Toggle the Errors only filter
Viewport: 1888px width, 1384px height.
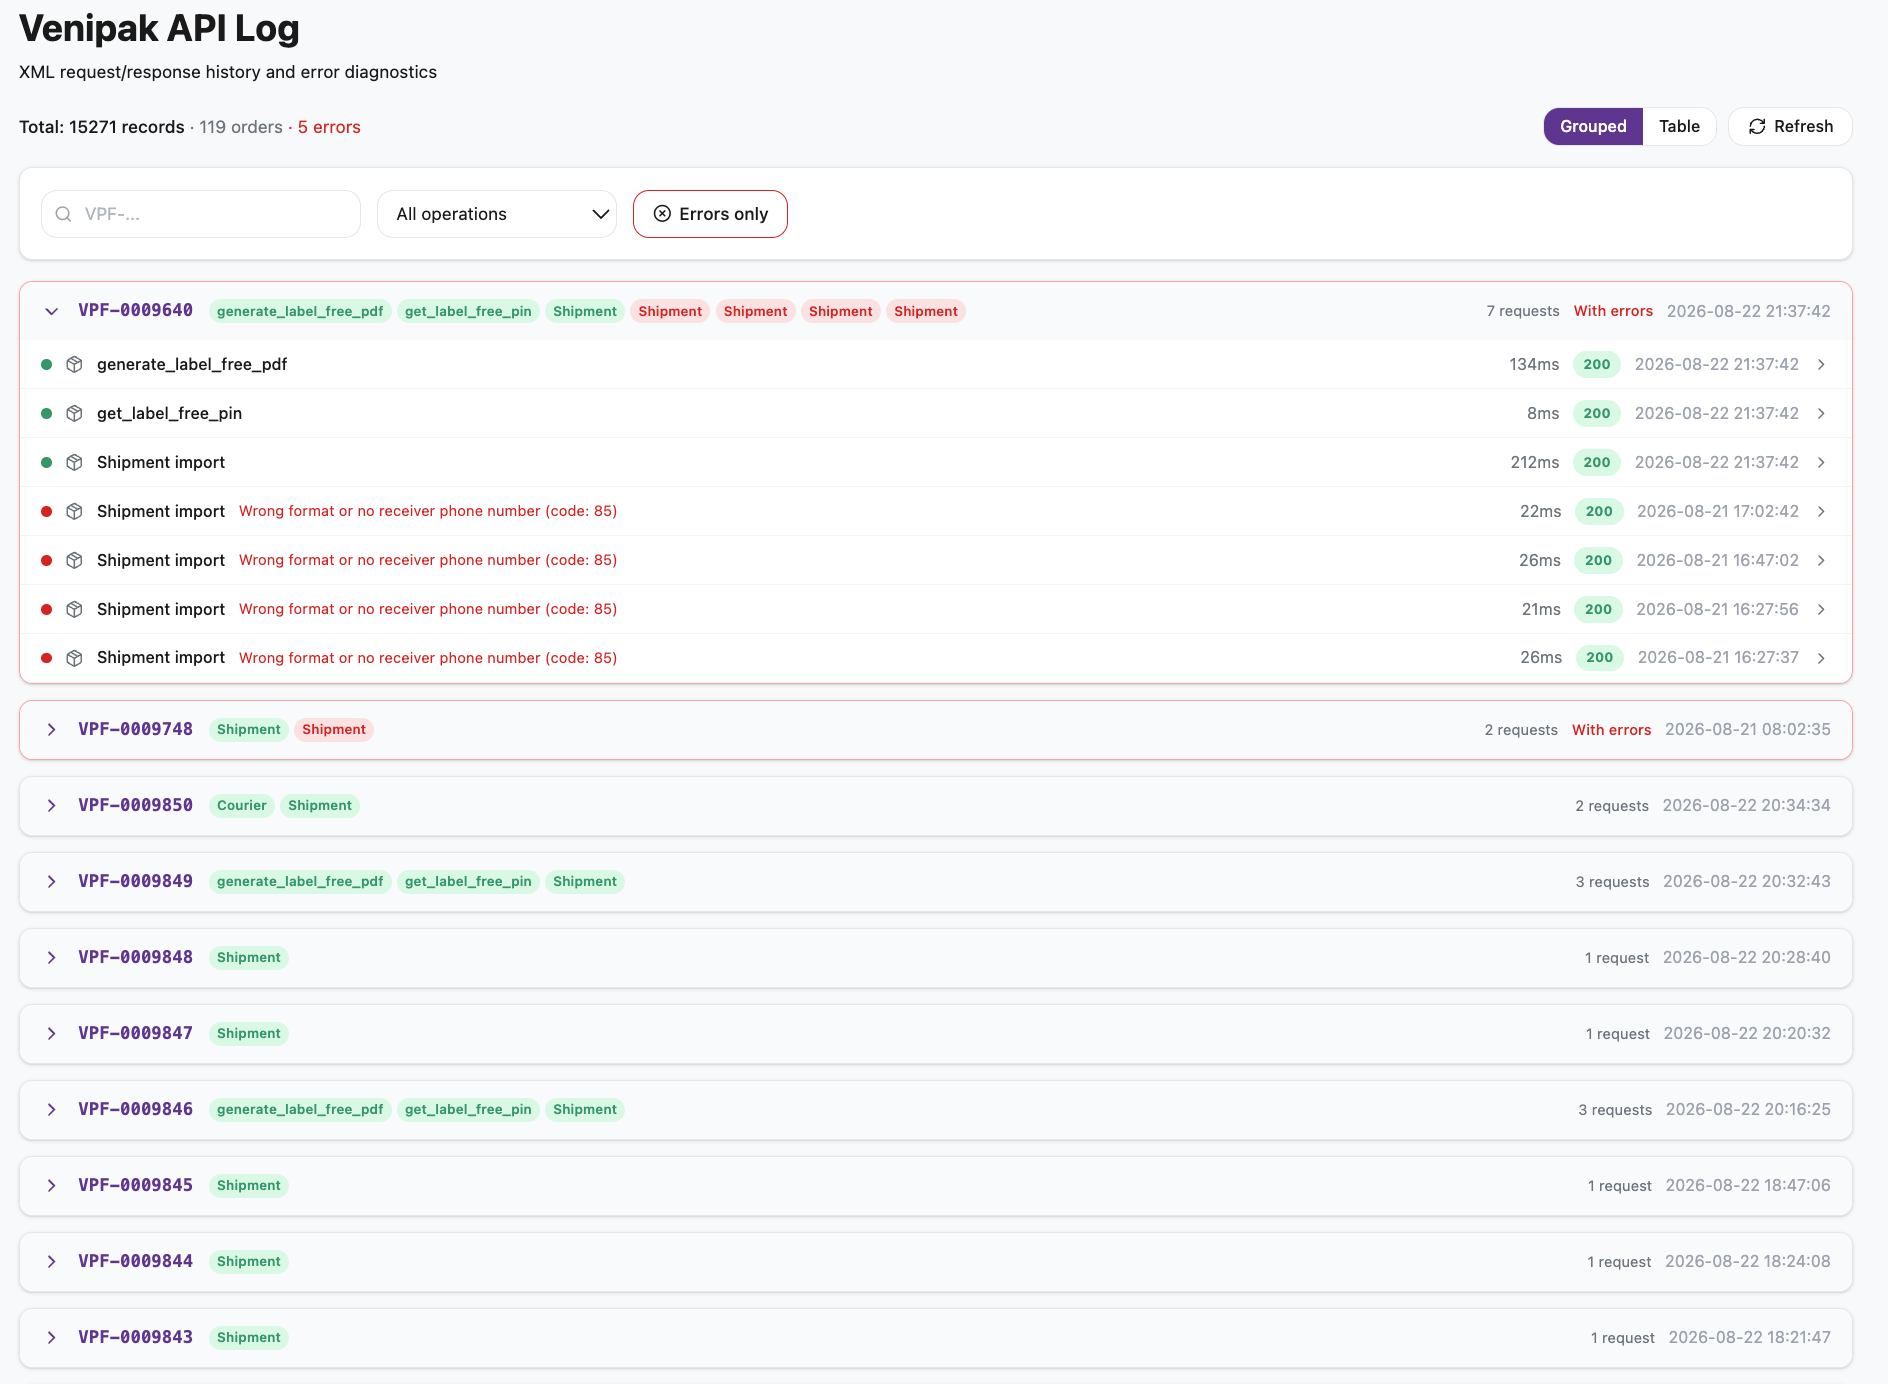click(710, 214)
